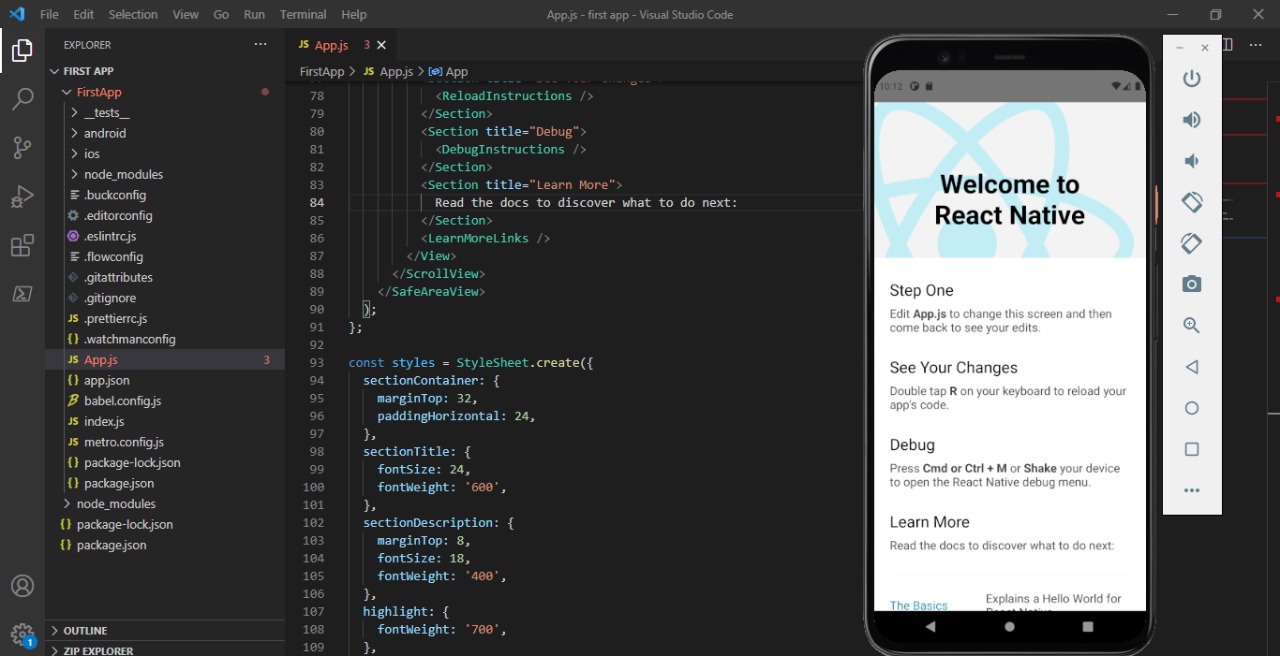
Task: Open the Manage gear icon
Action: coord(22,634)
